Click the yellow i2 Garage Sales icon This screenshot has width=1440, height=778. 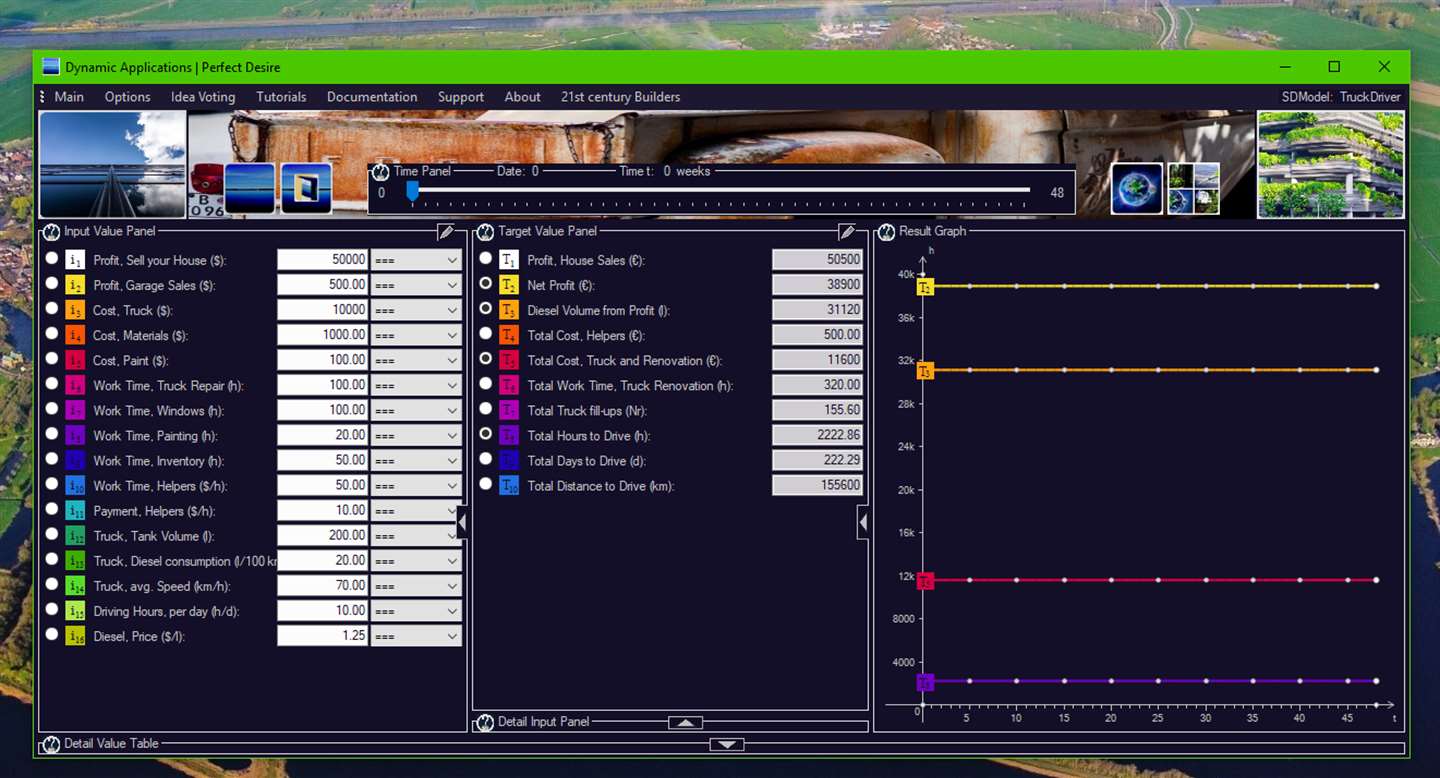click(75, 285)
